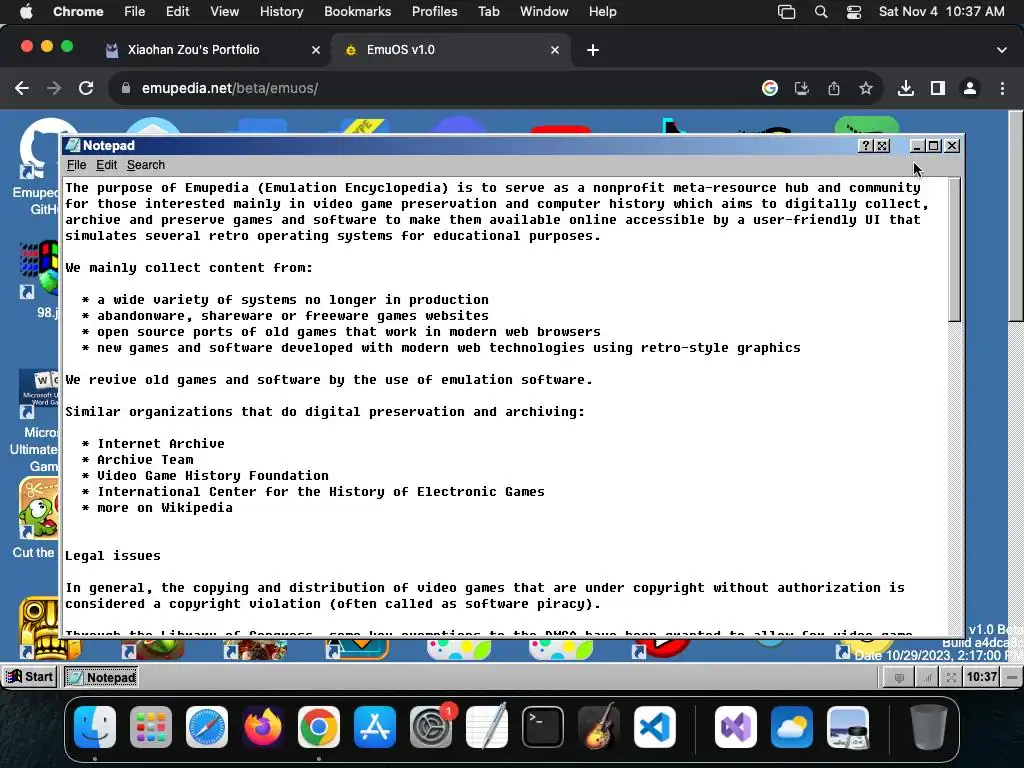Click the EmuOS taskbar clock 10:37
Image resolution: width=1024 pixels, height=768 pixels.
tap(982, 677)
